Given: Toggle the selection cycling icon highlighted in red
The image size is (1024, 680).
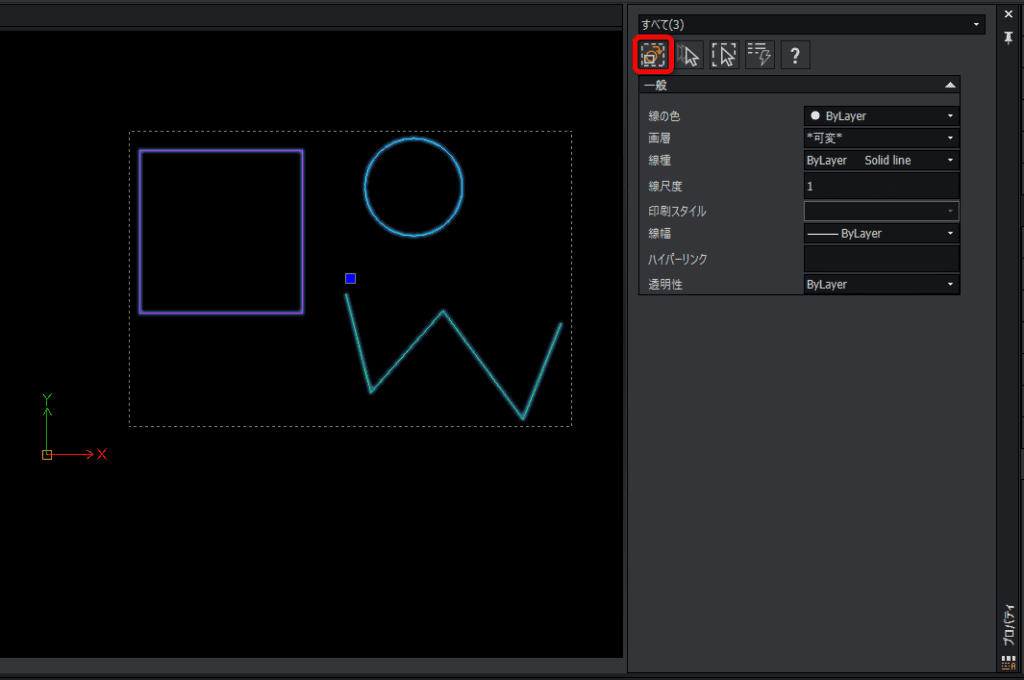Looking at the screenshot, I should coord(653,55).
